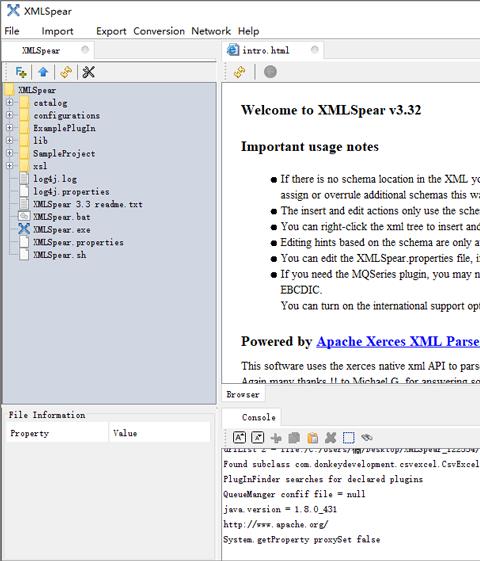Select the ExamplePlugIn folder
Viewport: 480px width, 561px height.
(64, 128)
